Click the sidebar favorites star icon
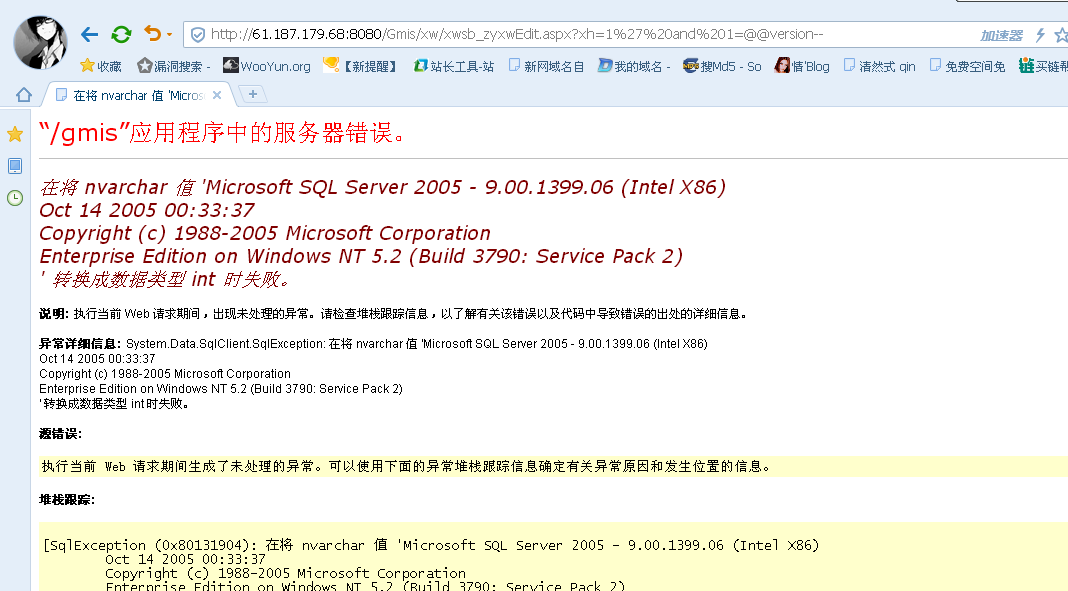Screen dimensions: 1068x591 (15, 134)
